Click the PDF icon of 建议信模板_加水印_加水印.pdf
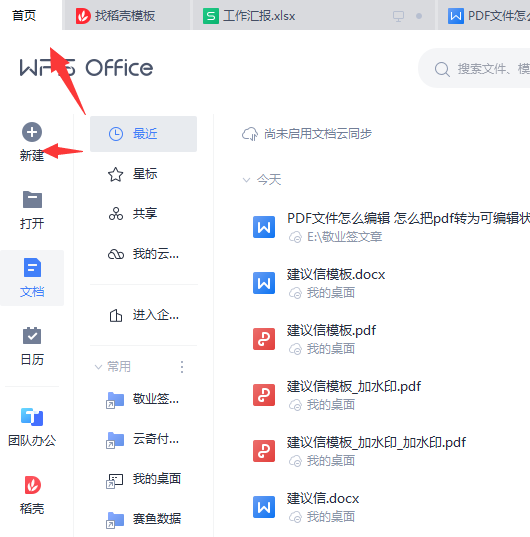Screen dimensions: 530x537 click(264, 451)
